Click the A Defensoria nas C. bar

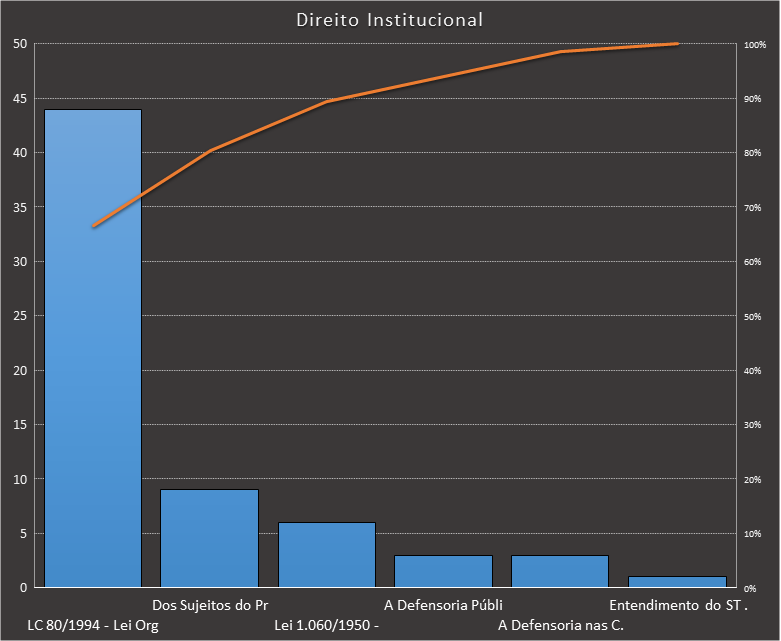560,571
